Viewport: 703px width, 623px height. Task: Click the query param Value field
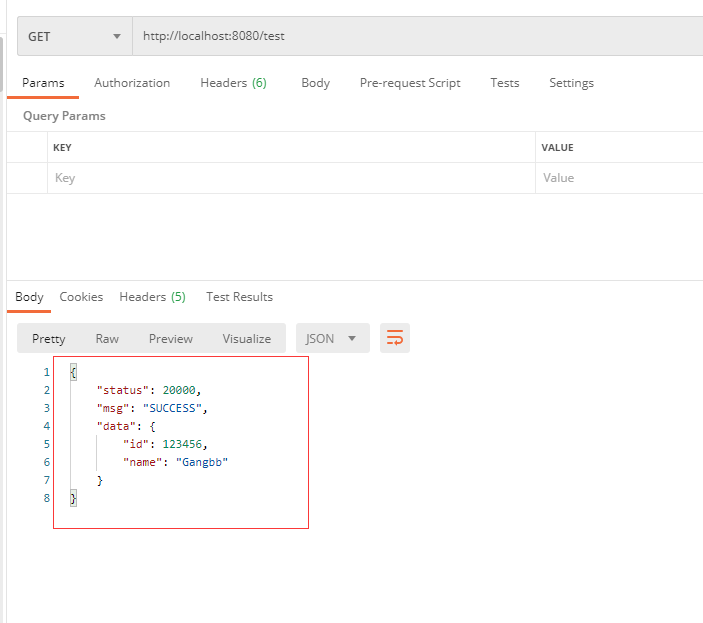click(x=620, y=178)
